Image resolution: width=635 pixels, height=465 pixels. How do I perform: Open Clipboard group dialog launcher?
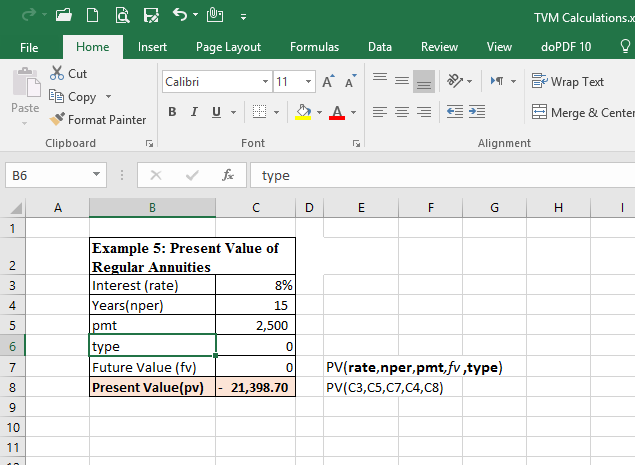coord(149,143)
